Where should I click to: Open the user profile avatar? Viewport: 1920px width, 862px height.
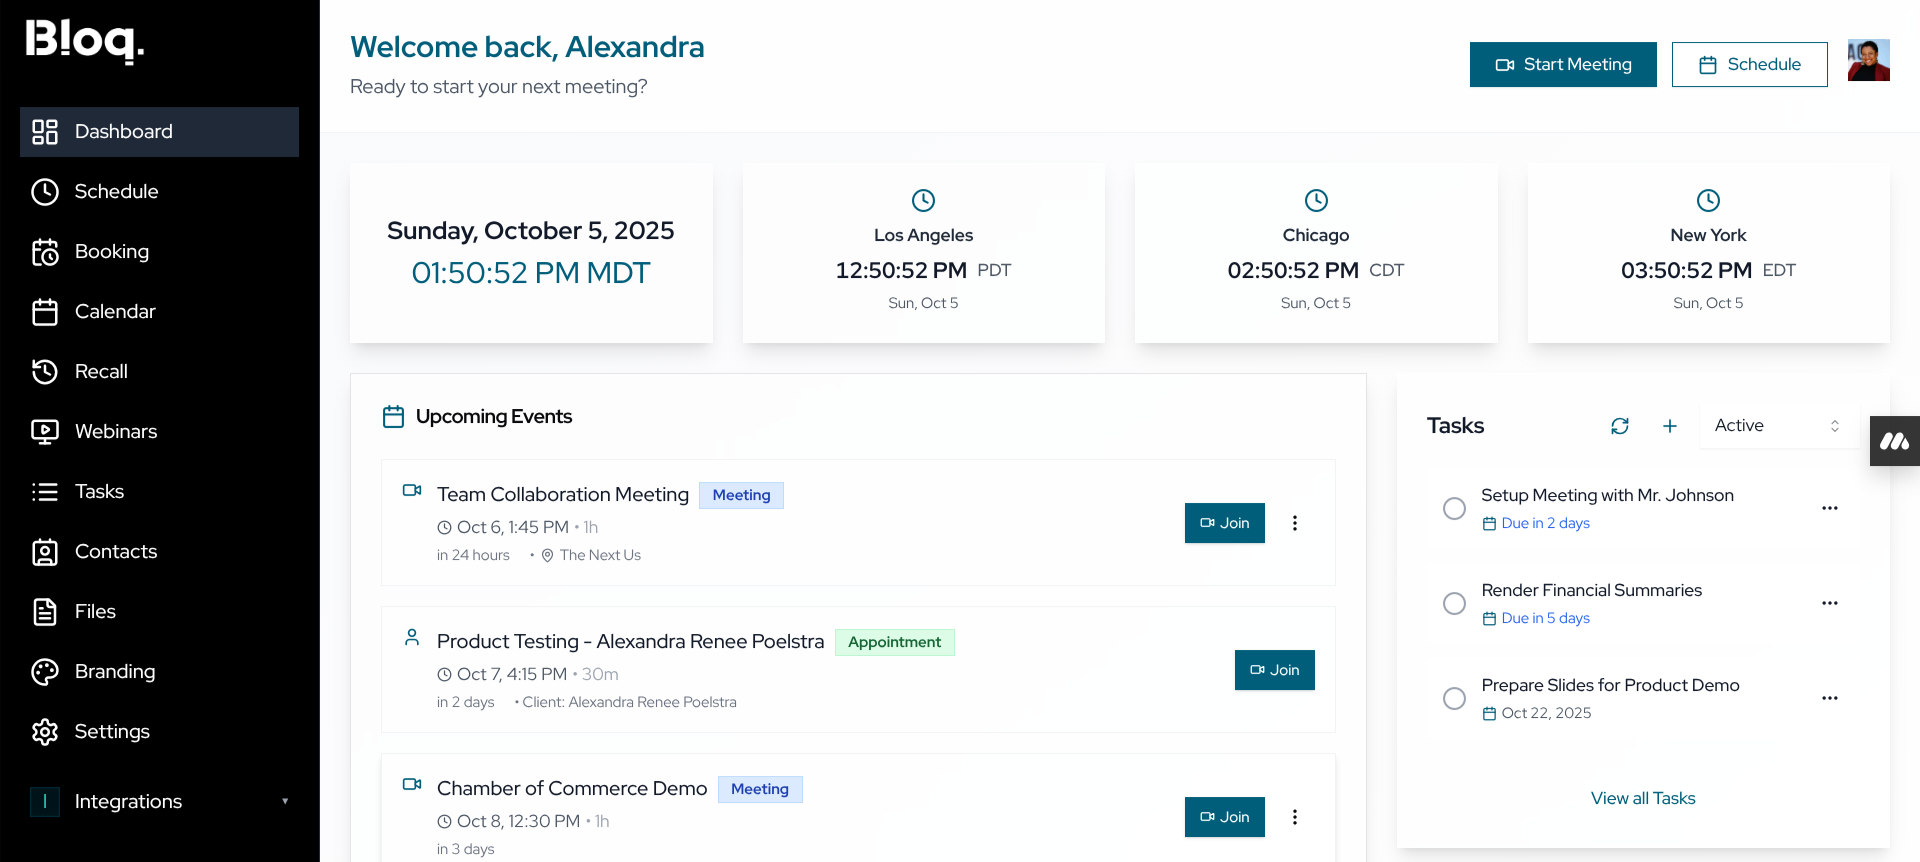[x=1868, y=61]
